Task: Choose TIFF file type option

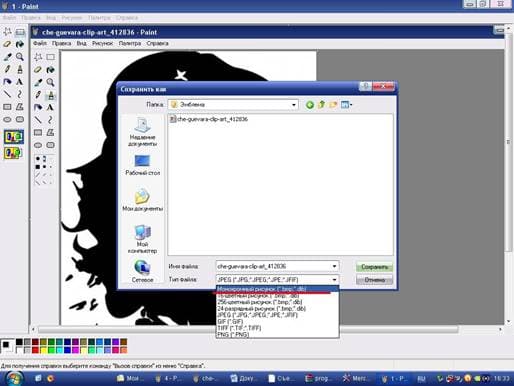Action: [277, 328]
